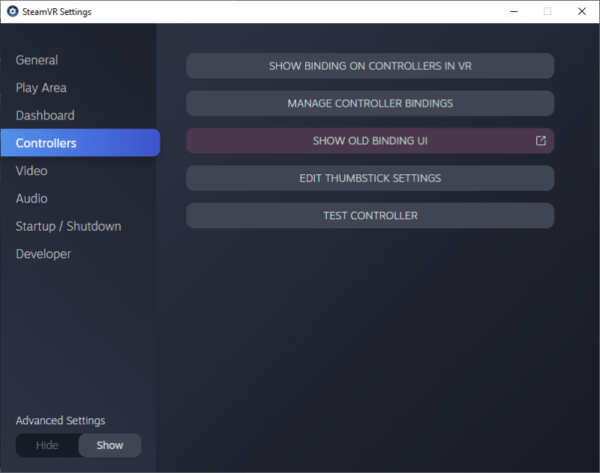Screen dimensions: 600x473
Task: Minimize the SteamVR Settings window
Action: tap(514, 11)
